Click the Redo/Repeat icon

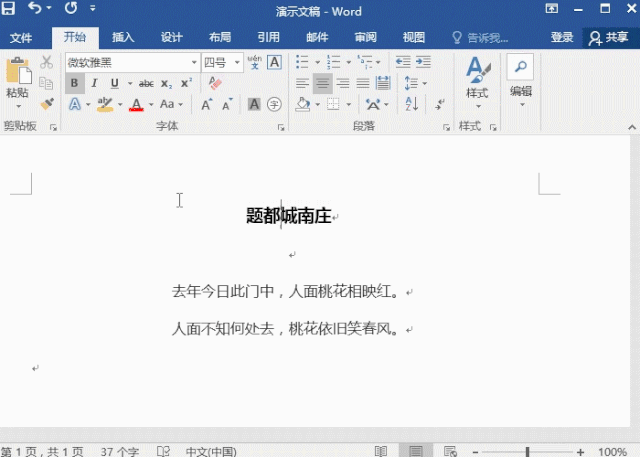pos(71,8)
